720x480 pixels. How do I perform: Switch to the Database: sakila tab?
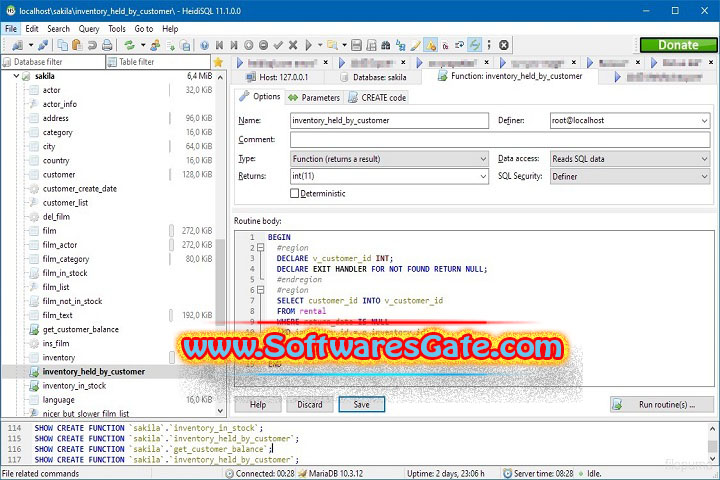(374, 77)
